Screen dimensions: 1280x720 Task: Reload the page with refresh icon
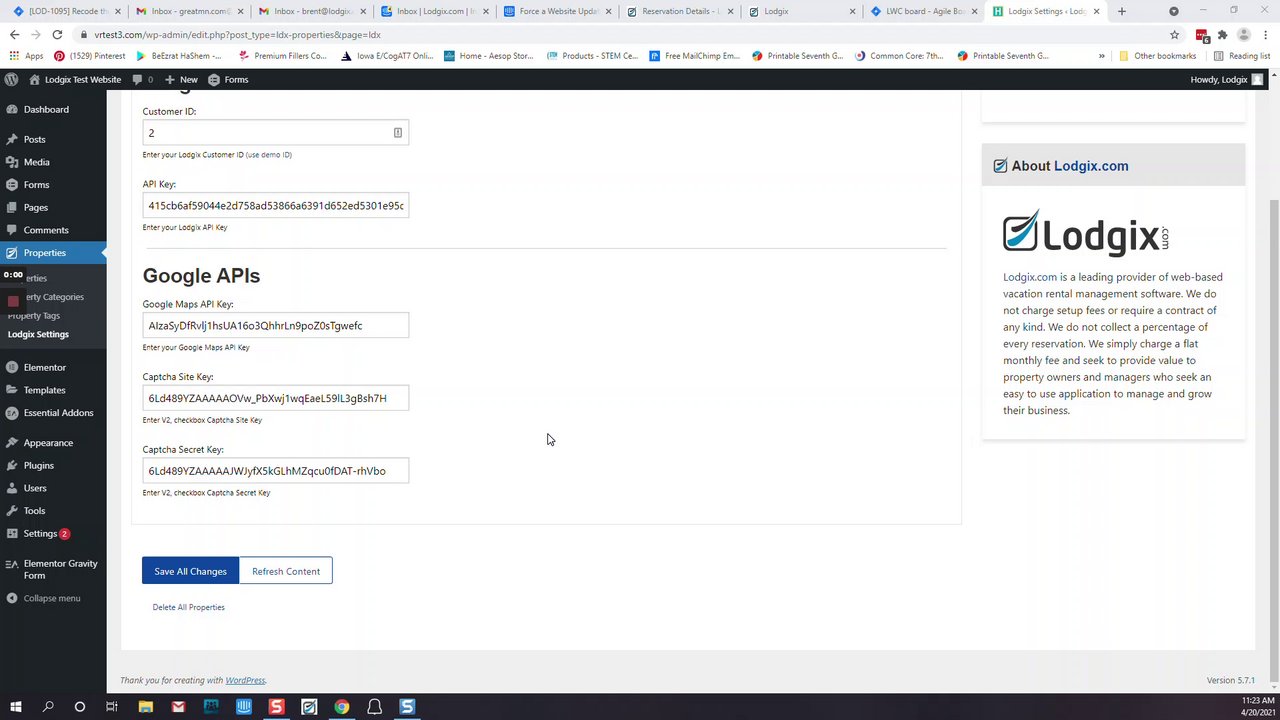[57, 34]
